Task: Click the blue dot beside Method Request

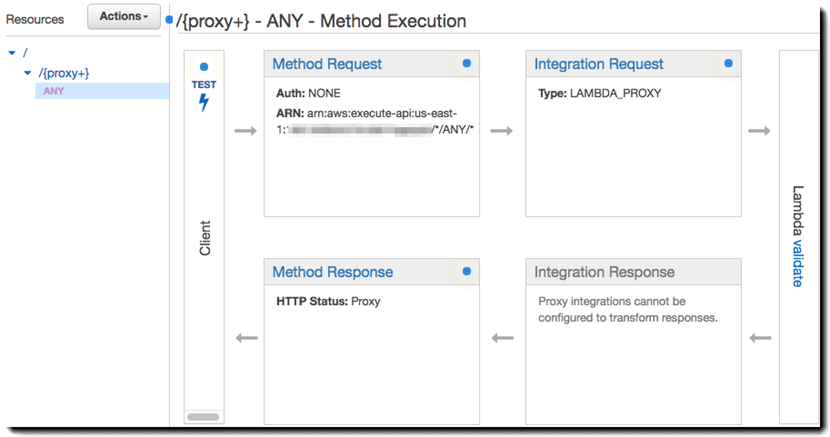Action: click(x=466, y=63)
